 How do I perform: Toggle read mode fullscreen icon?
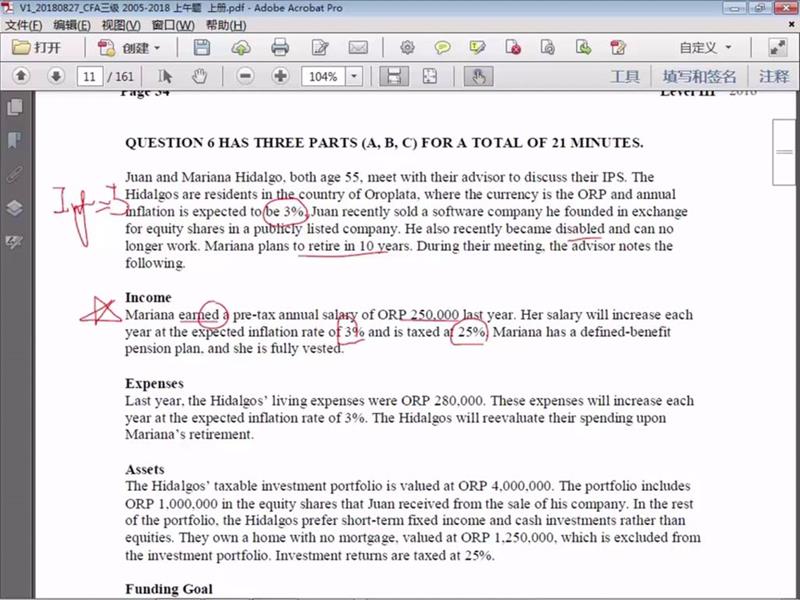pos(777,47)
